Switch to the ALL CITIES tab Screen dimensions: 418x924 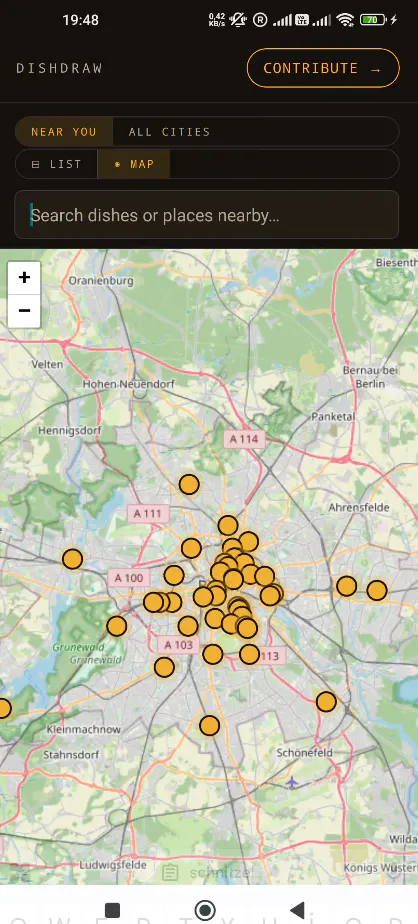click(x=169, y=132)
